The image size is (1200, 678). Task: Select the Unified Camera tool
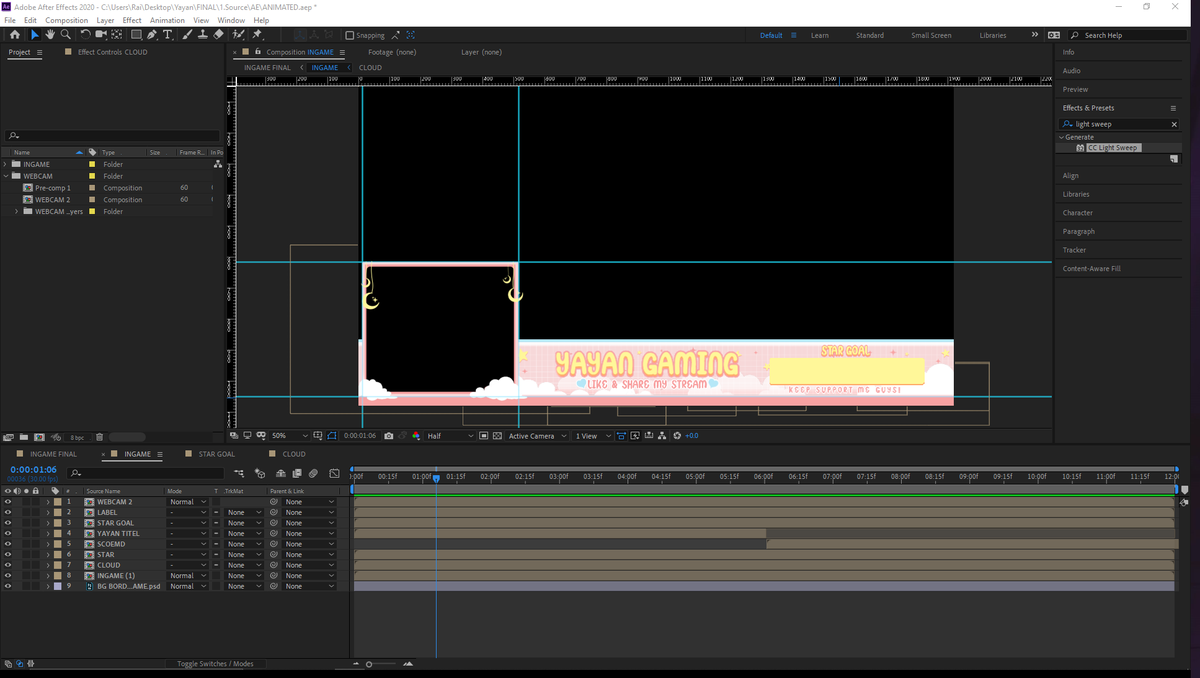pos(101,35)
